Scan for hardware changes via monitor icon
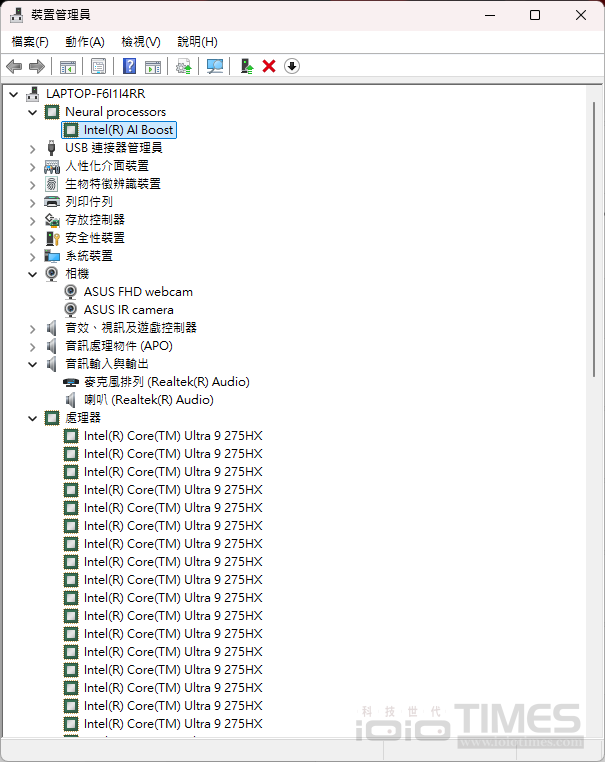 (215, 66)
